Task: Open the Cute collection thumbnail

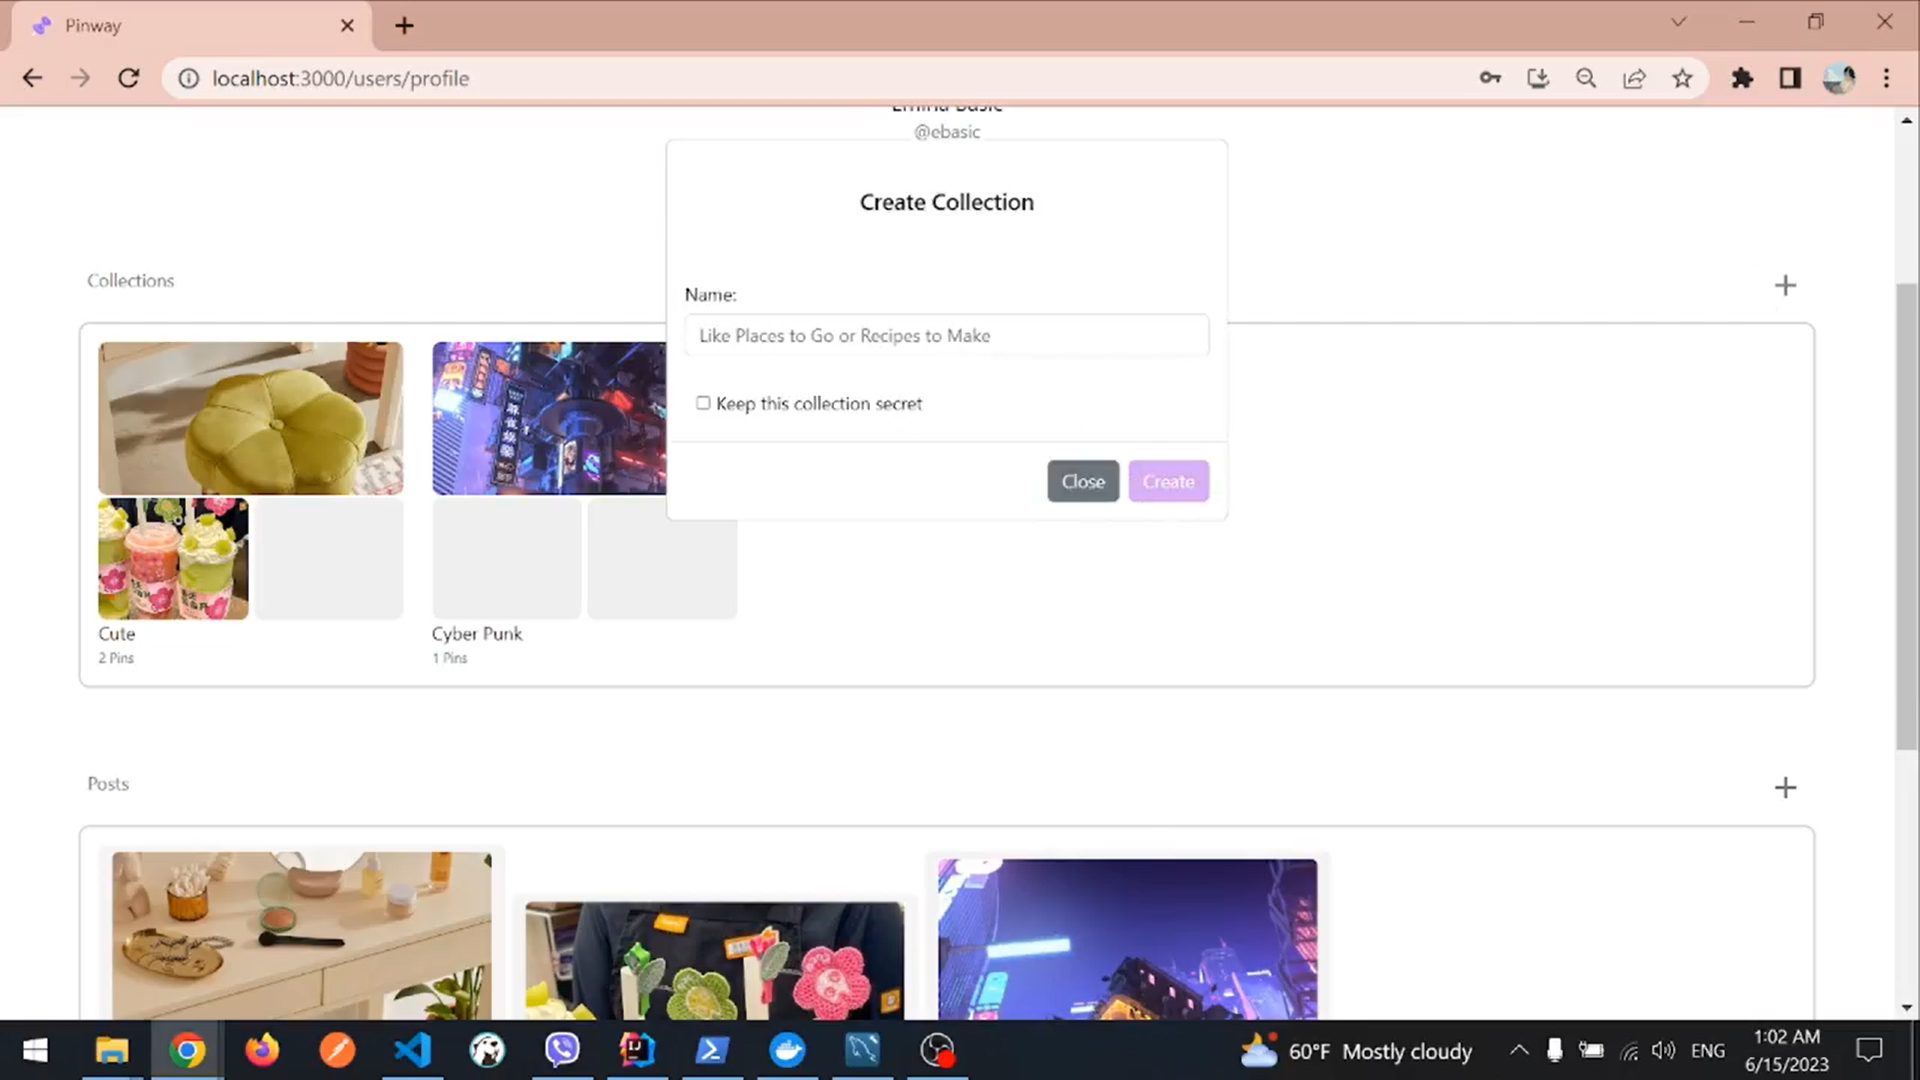Action: (250, 418)
